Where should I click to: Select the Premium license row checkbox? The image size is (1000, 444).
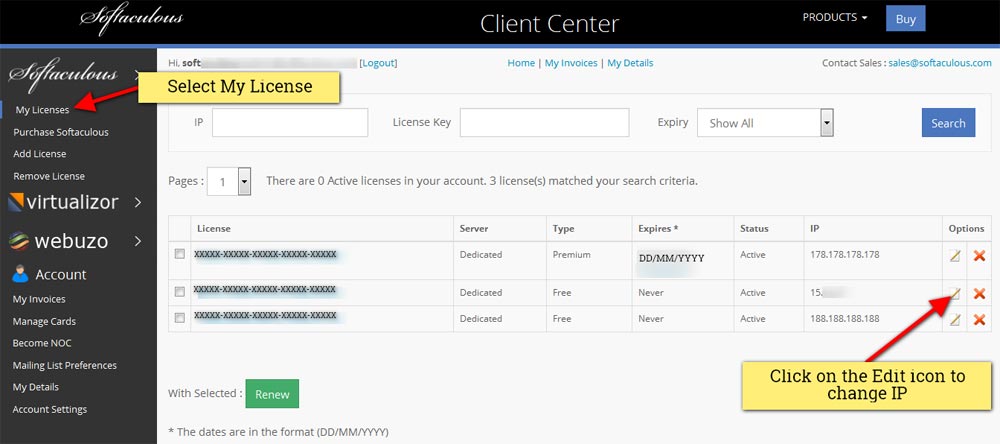tap(180, 254)
